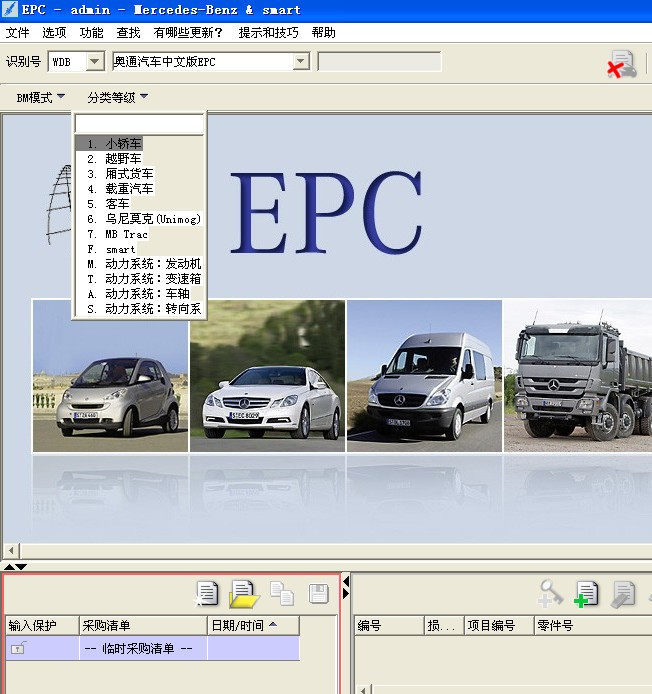
Task: Open the 帮助 menu
Action: 324,33
